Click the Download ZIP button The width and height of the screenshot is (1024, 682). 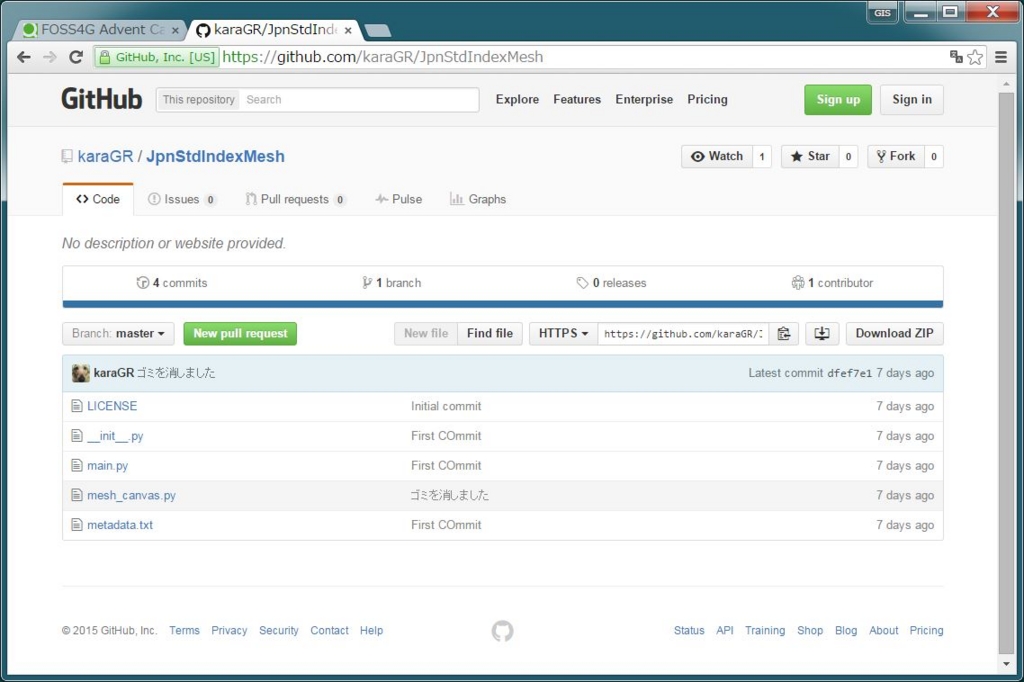pyautogui.click(x=895, y=334)
